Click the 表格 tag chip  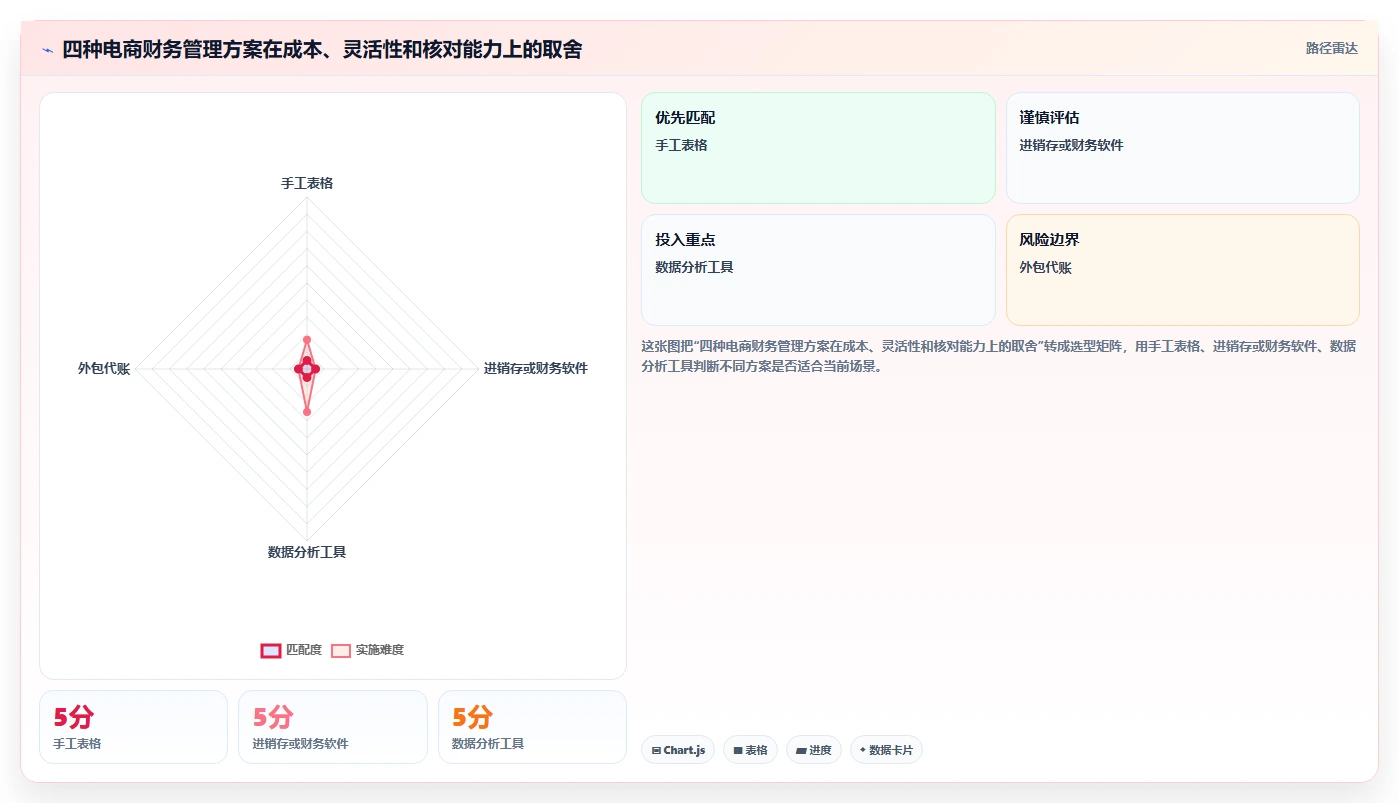pos(750,750)
